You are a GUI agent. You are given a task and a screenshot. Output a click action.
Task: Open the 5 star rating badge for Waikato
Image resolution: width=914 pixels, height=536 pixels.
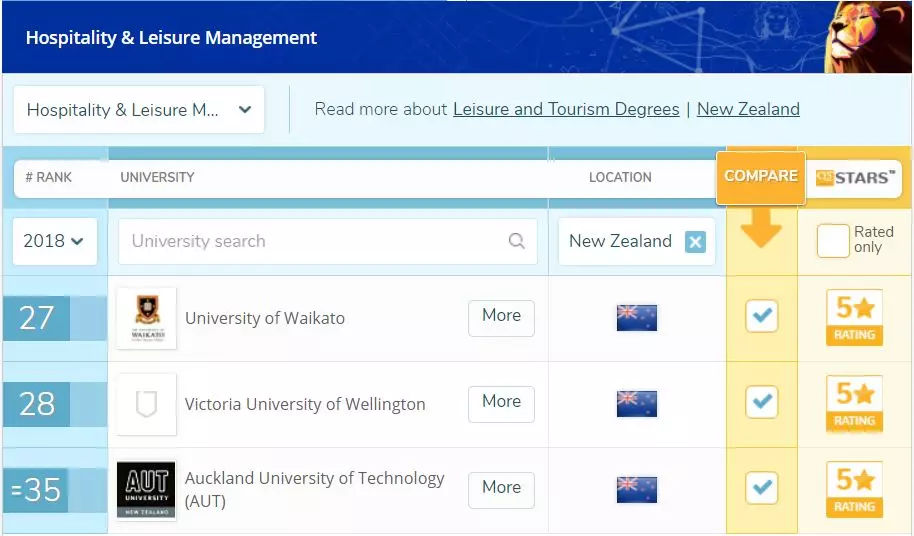[854, 318]
